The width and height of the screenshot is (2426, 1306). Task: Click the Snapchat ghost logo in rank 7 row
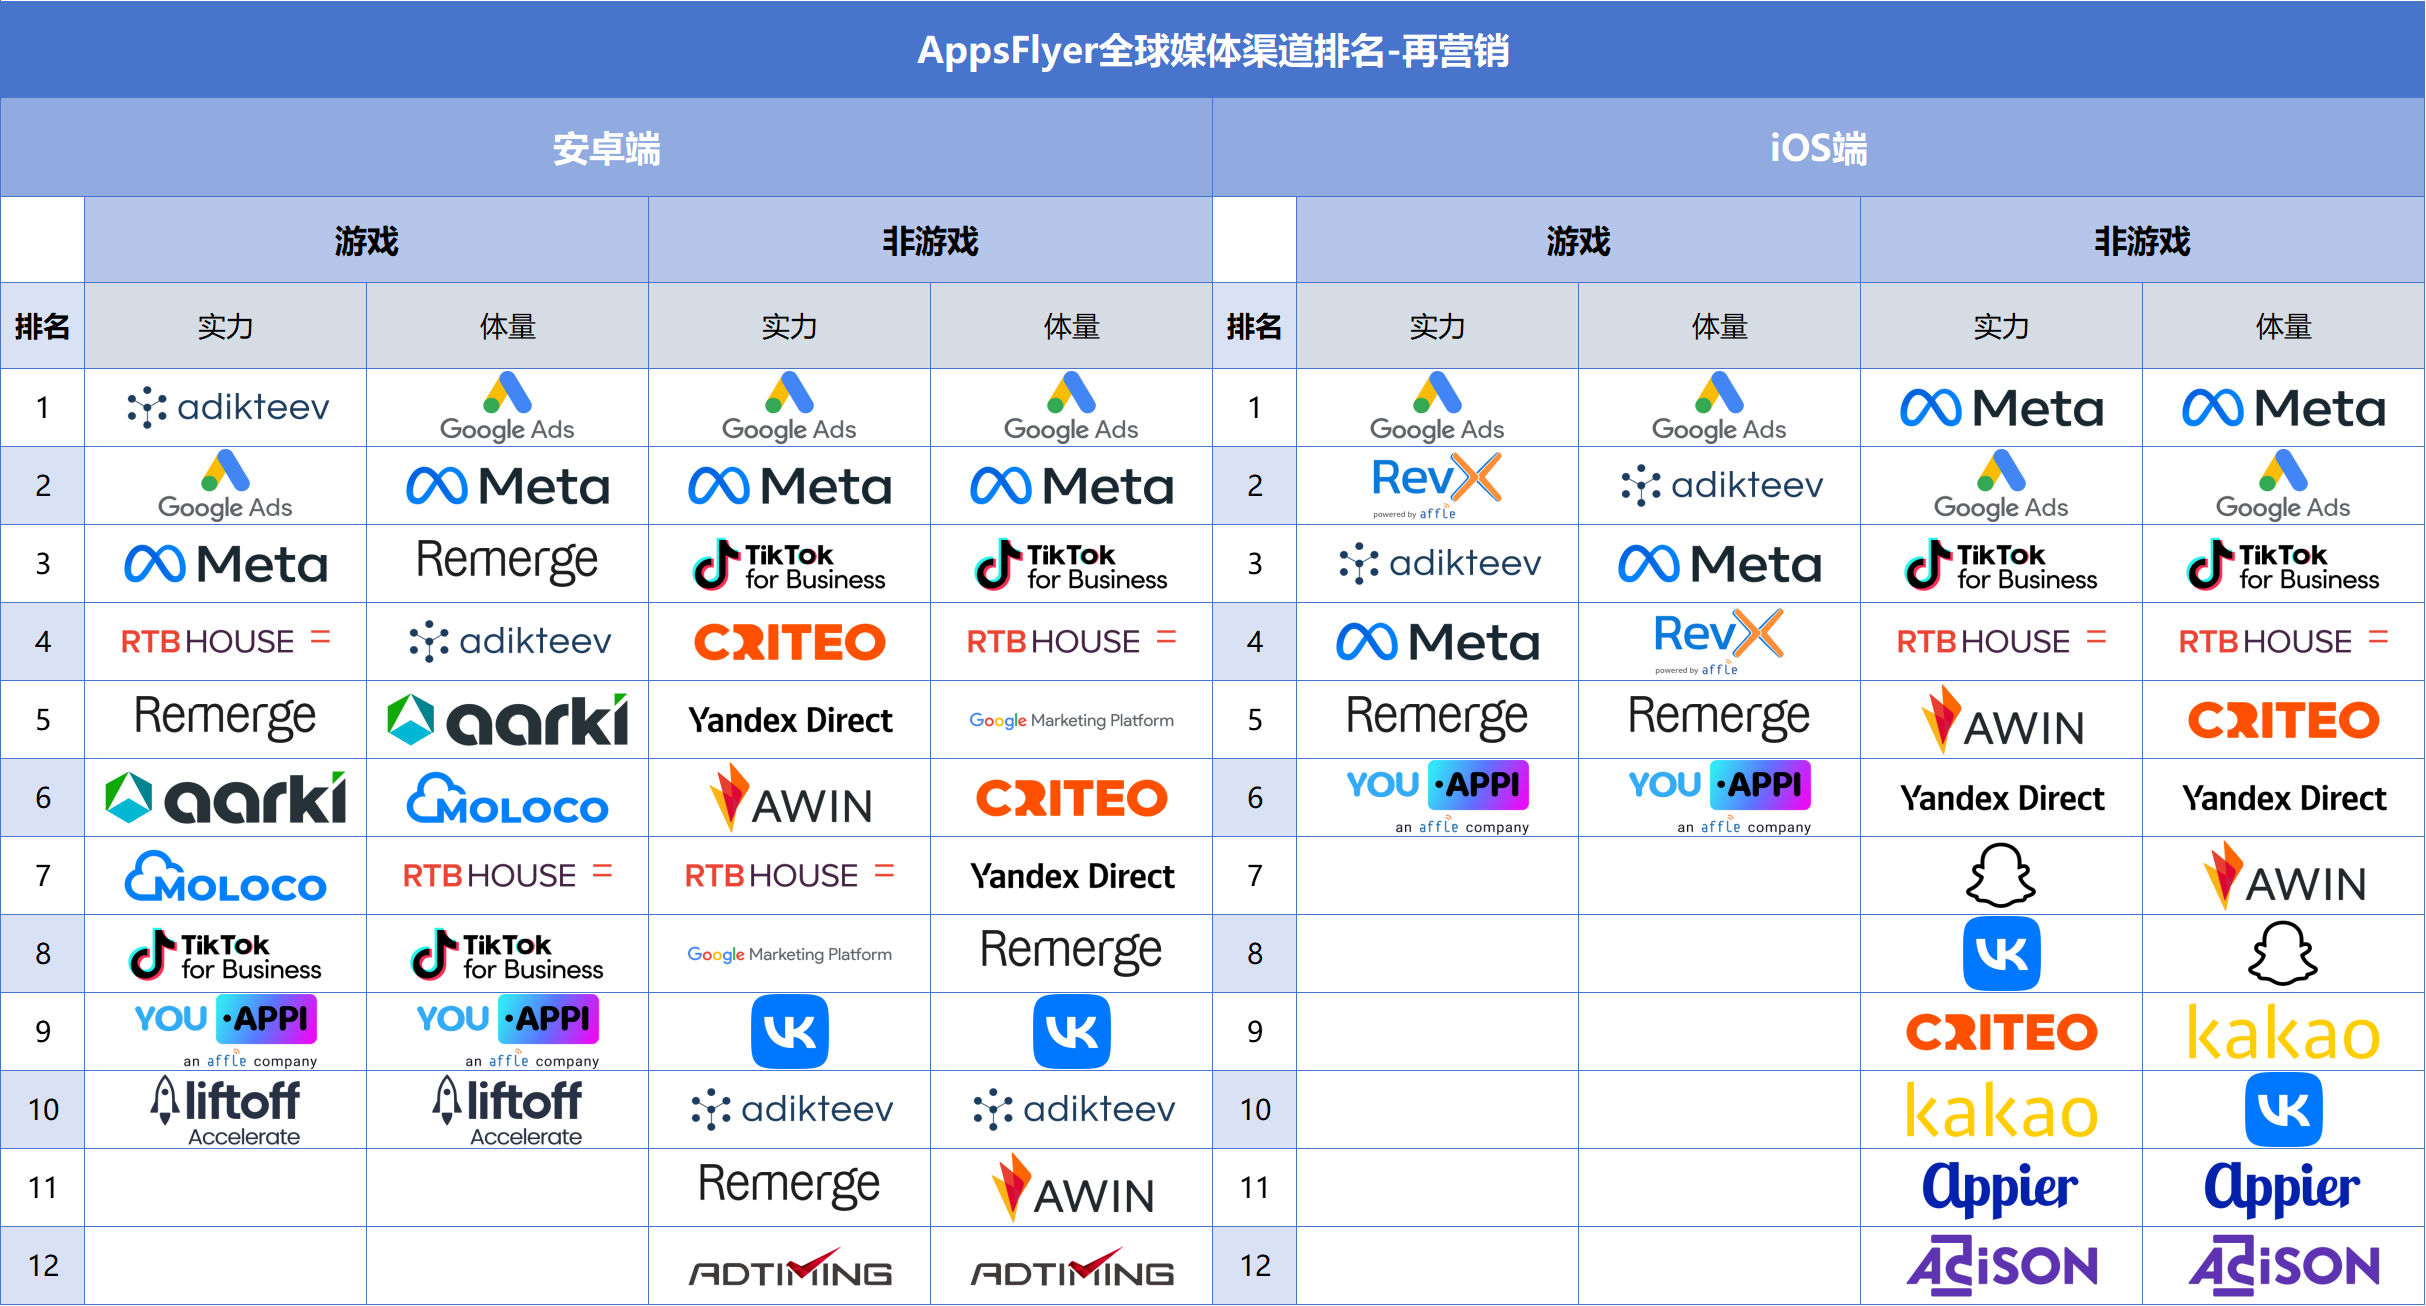click(2001, 875)
